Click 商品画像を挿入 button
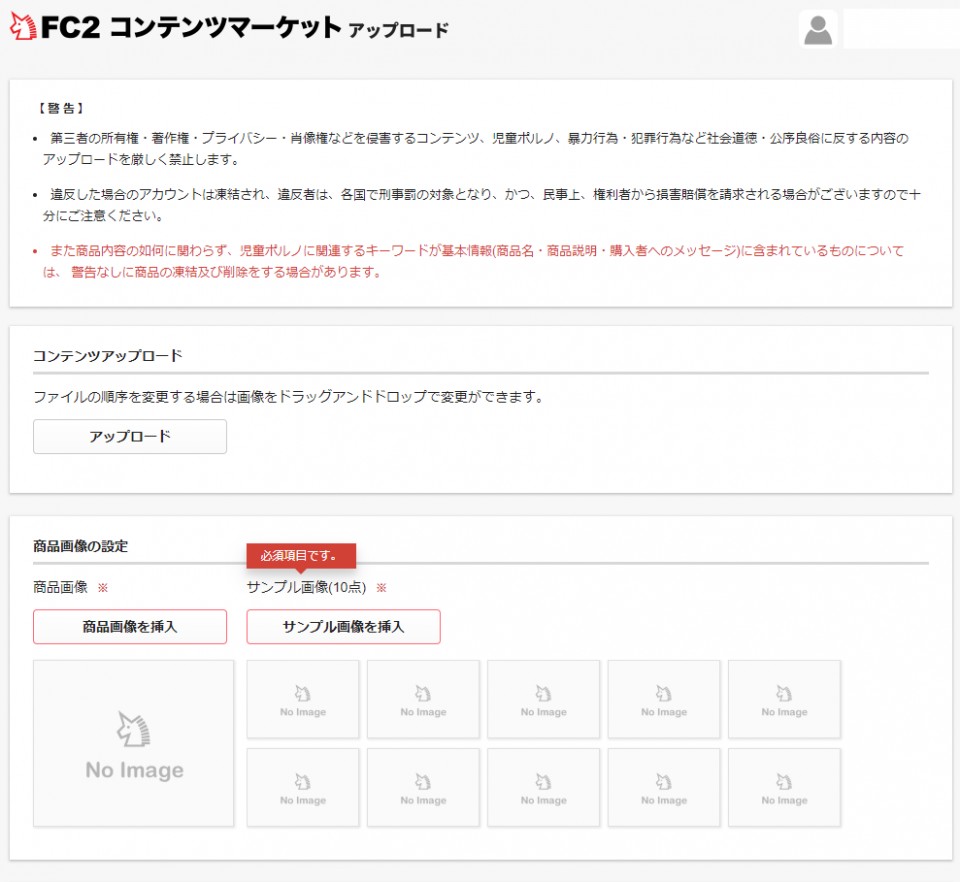 click(130, 626)
